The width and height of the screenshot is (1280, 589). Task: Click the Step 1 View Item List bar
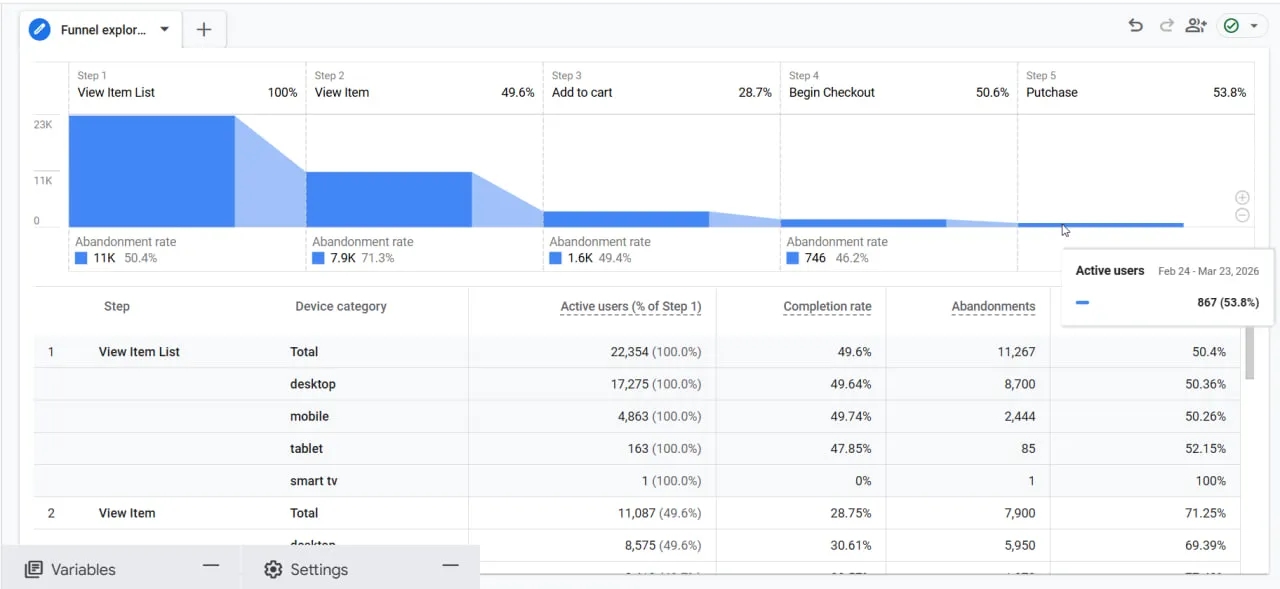pos(151,171)
